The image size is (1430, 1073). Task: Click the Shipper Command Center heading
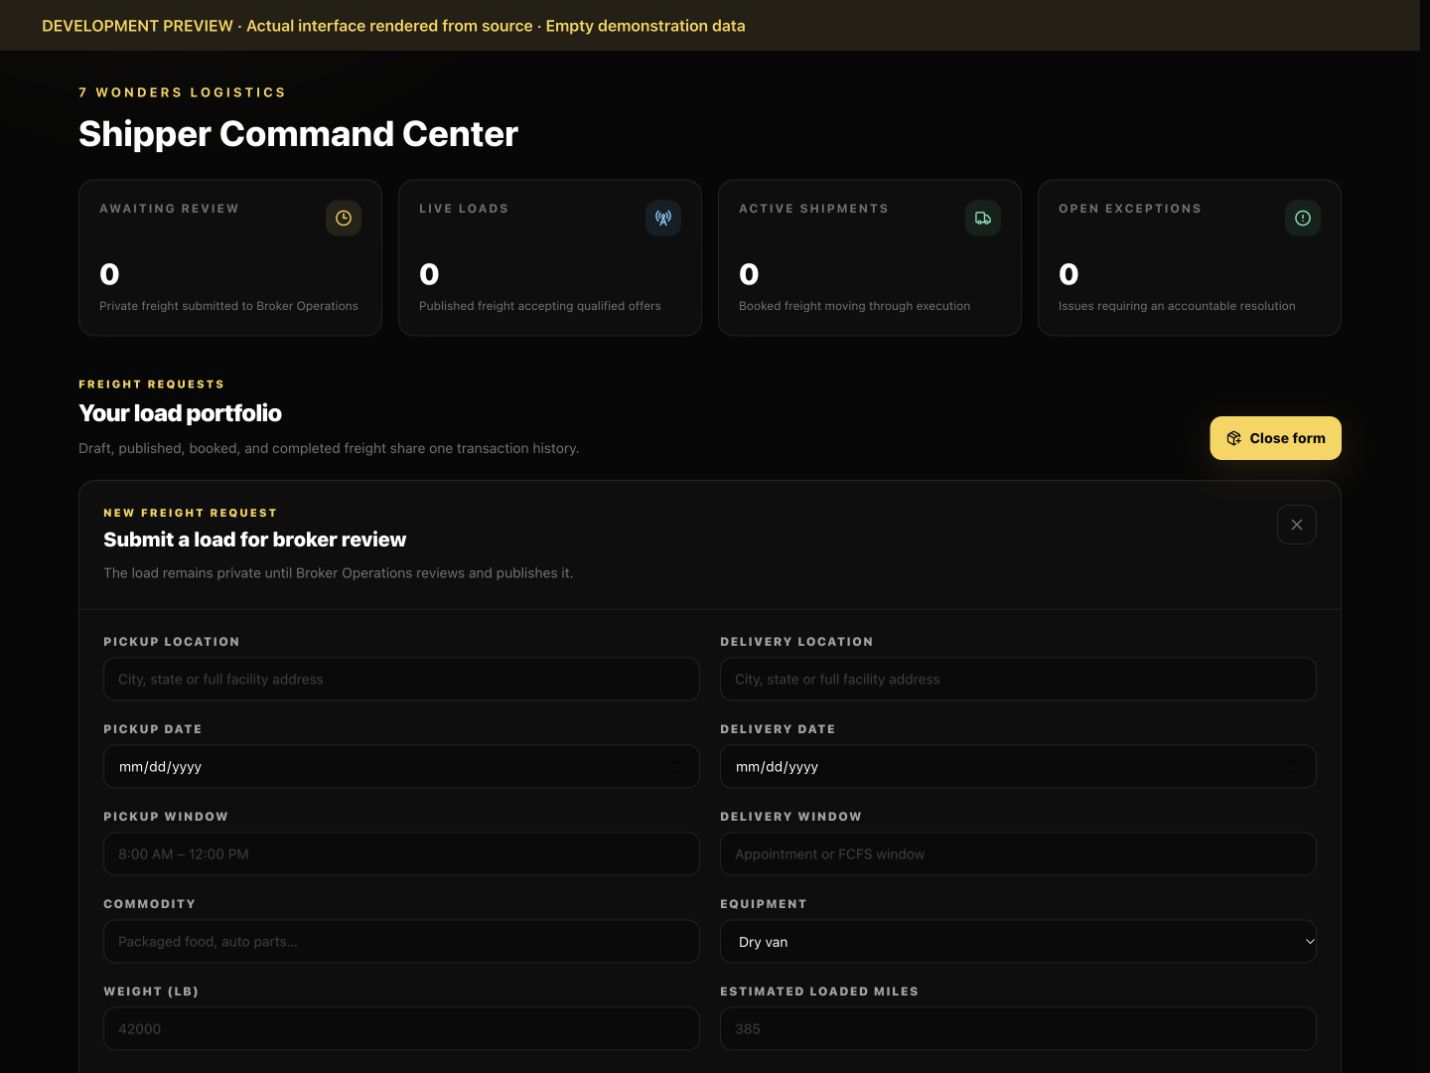tap(298, 134)
